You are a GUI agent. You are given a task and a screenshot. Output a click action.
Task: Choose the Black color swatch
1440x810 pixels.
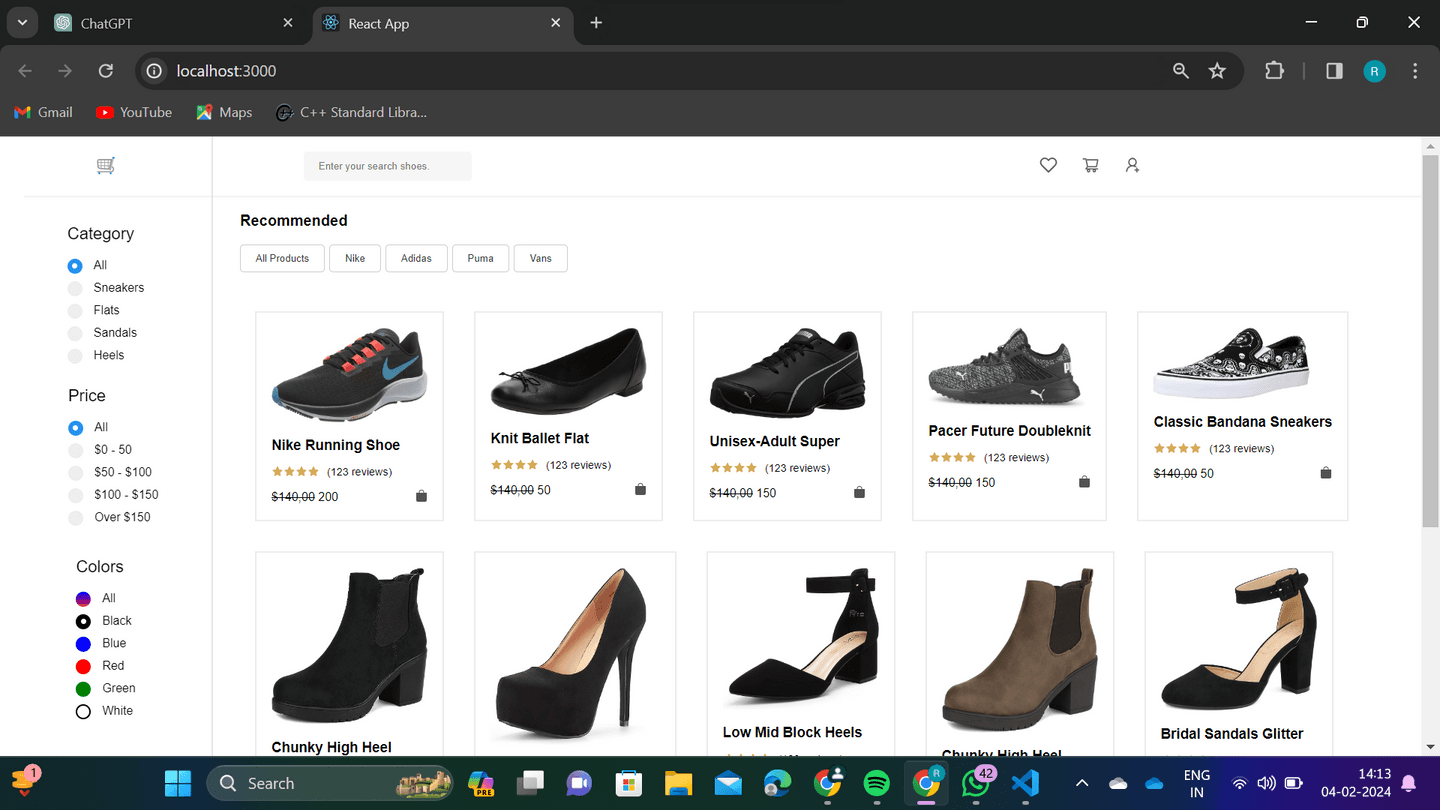pyautogui.click(x=84, y=621)
